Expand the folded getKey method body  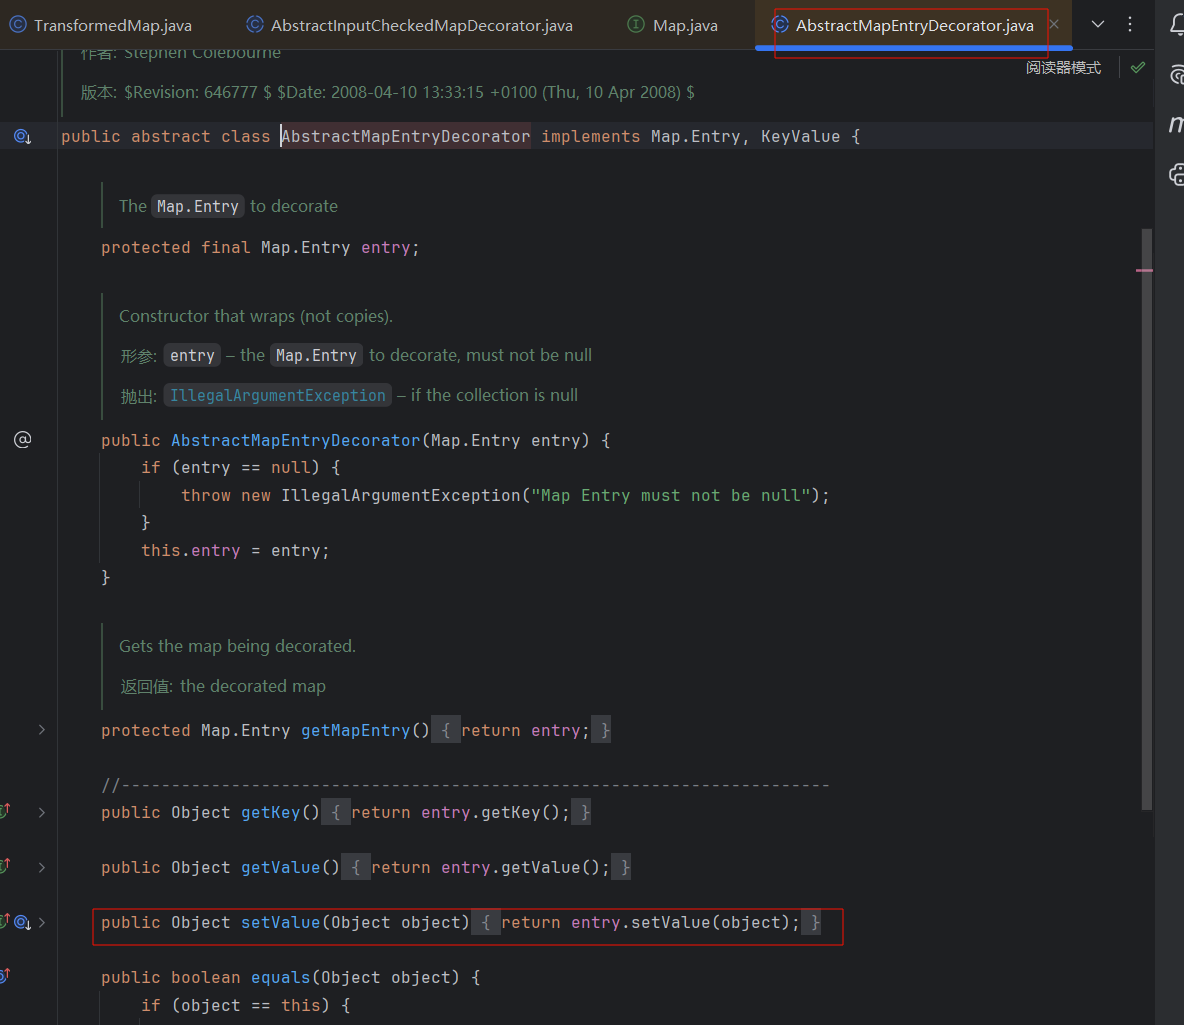[41, 812]
